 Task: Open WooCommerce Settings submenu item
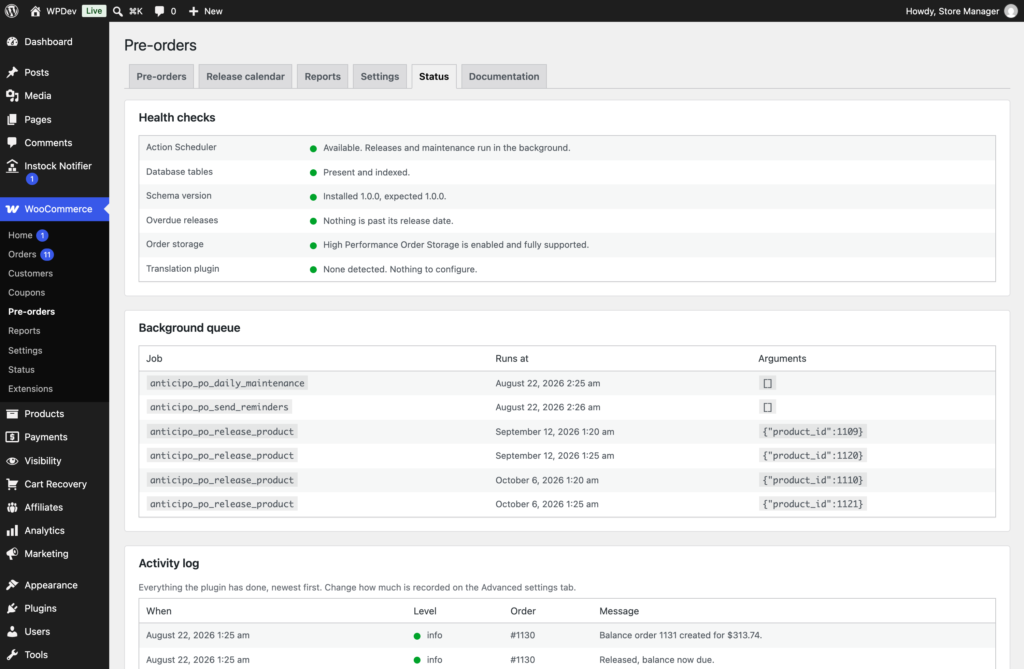[25, 350]
